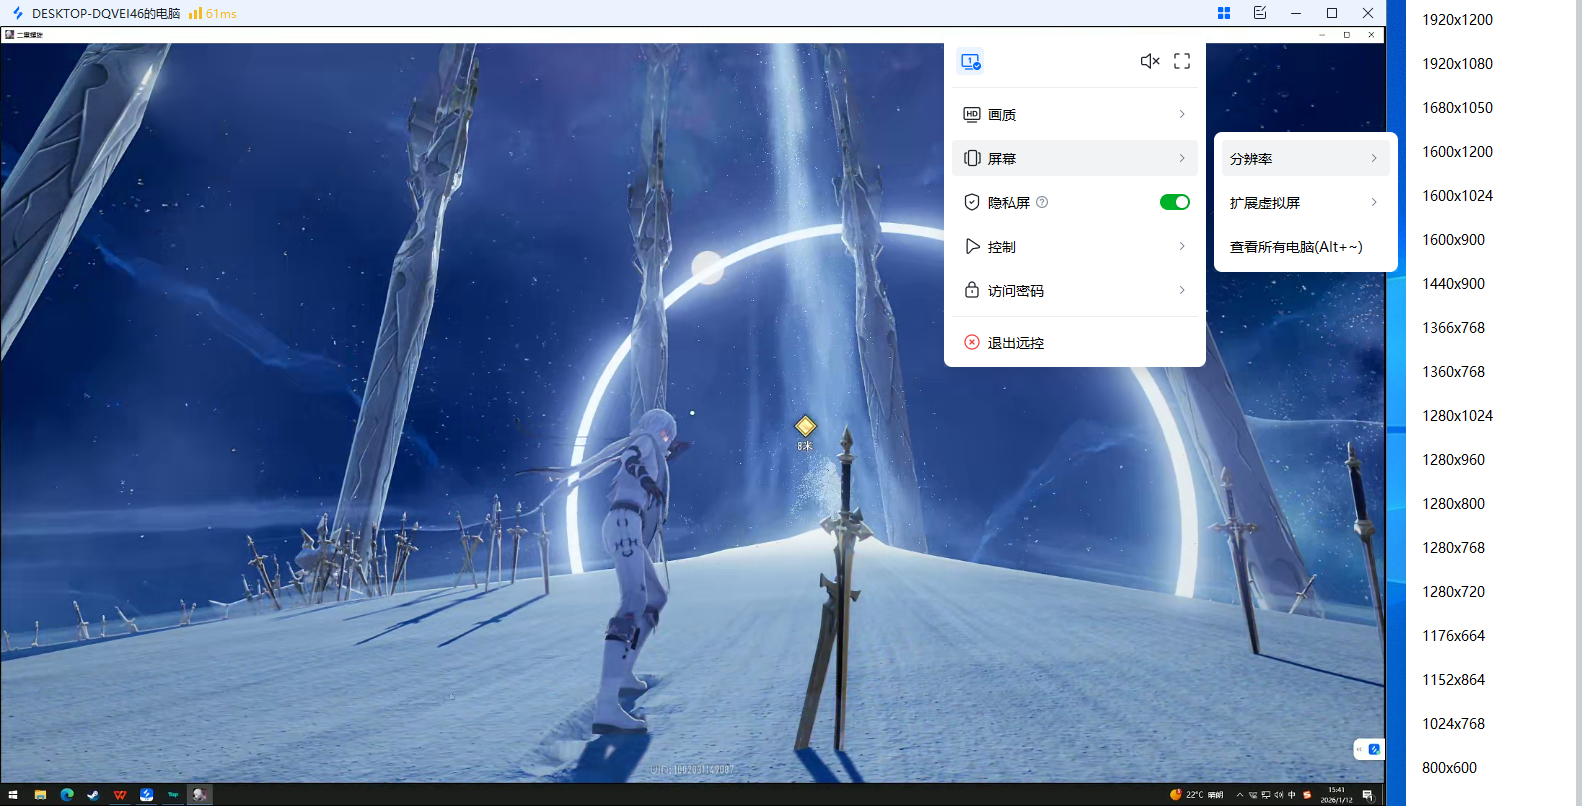Screen dimensions: 1589x806
Task: Expand the 控制 control submenu
Action: pyautogui.click(x=1075, y=247)
